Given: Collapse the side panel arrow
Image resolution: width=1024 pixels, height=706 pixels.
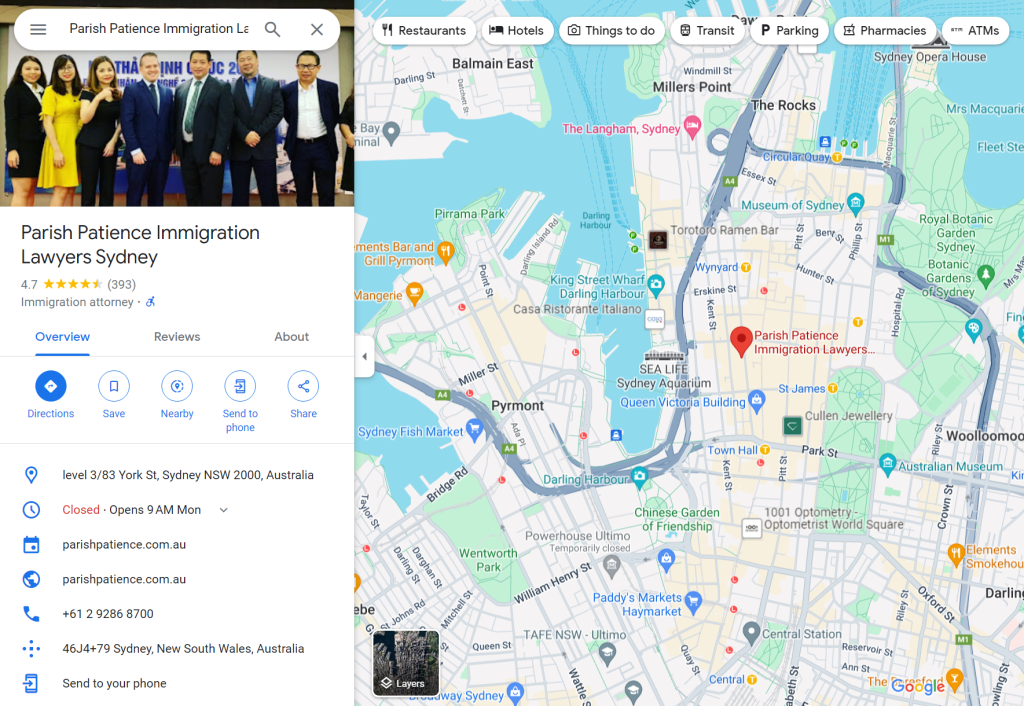Looking at the screenshot, I should [364, 357].
